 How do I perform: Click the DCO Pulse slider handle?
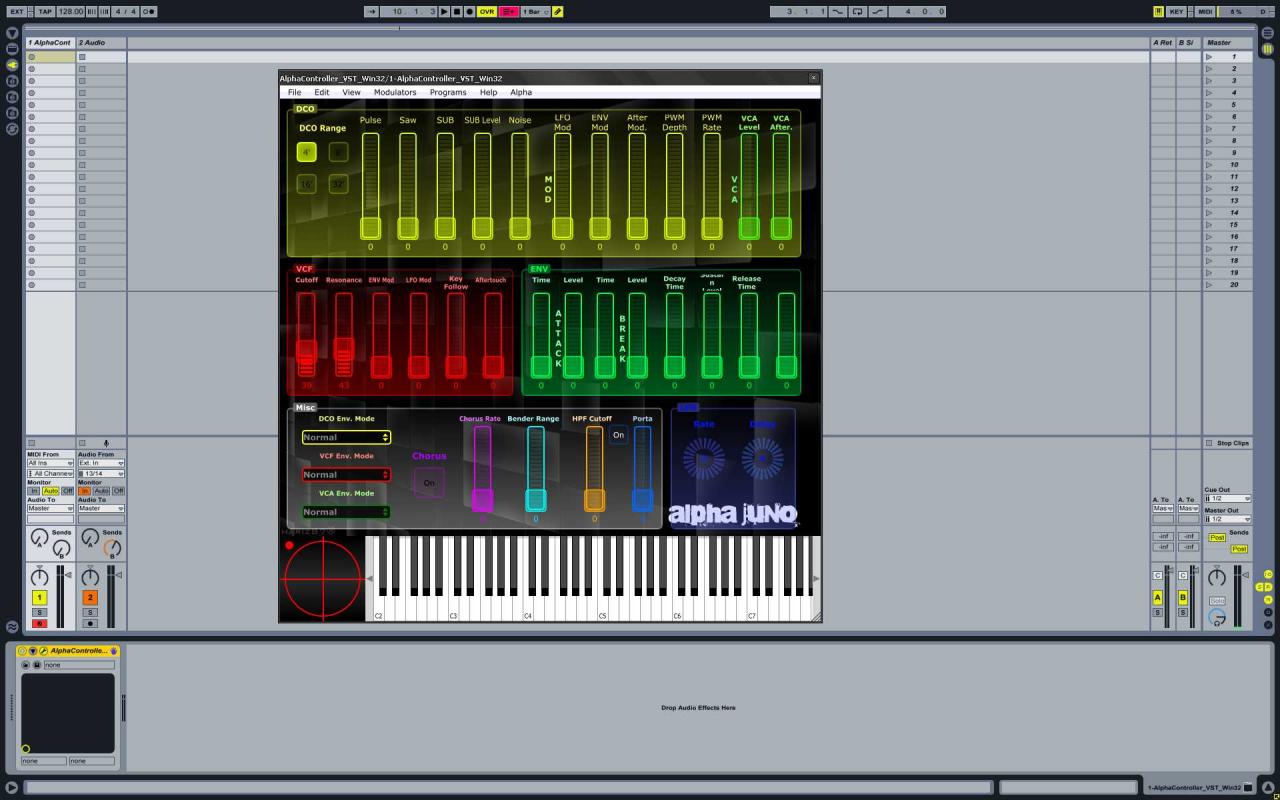[370, 227]
